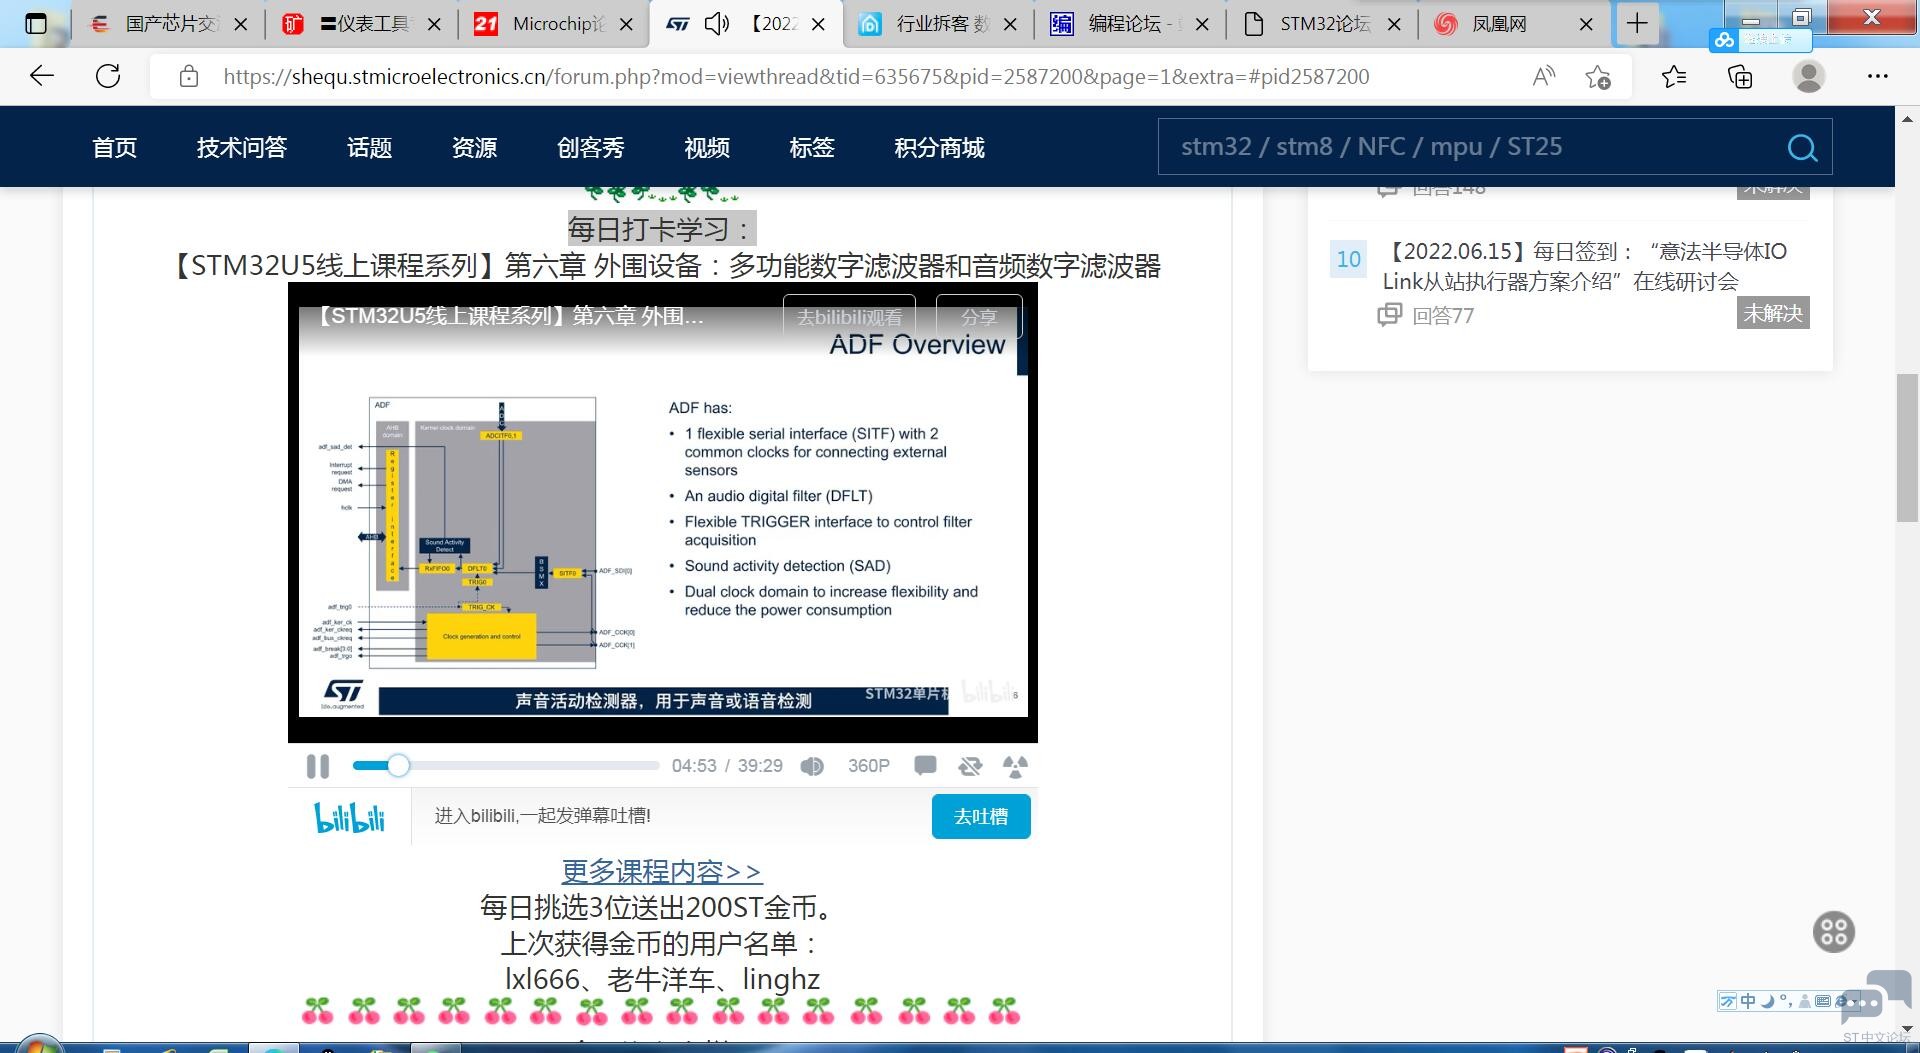1920x1053 pixels.
Task: Open the 更多课程内容>> link
Action: [x=662, y=871]
